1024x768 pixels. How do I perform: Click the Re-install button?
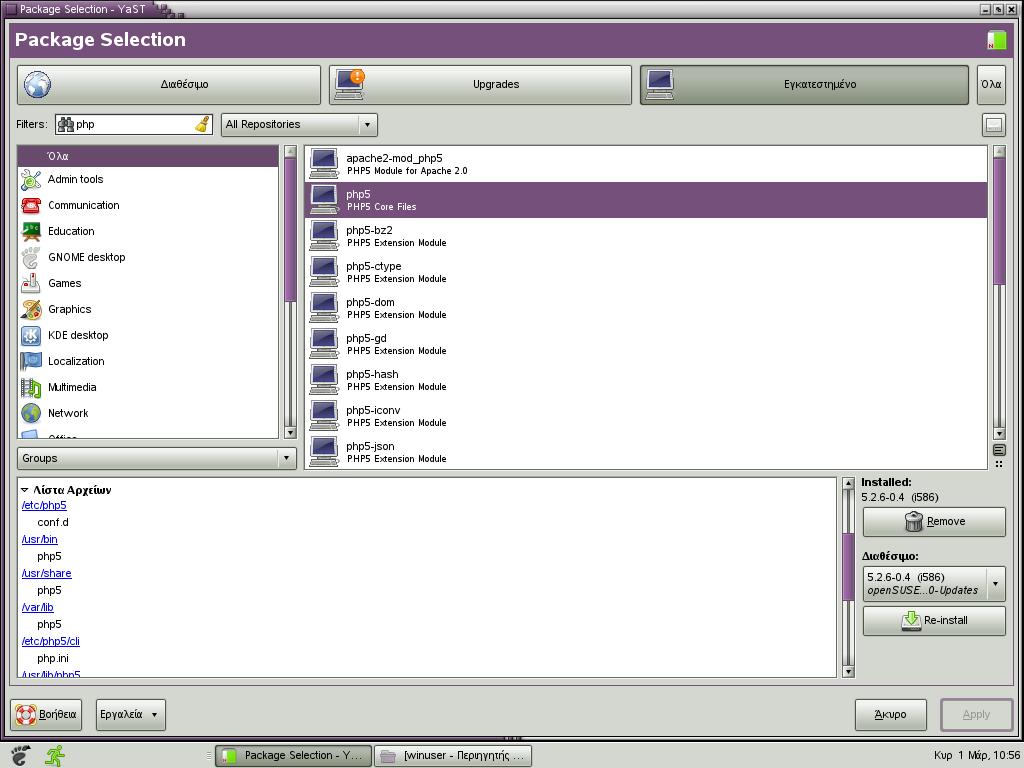tap(934, 620)
